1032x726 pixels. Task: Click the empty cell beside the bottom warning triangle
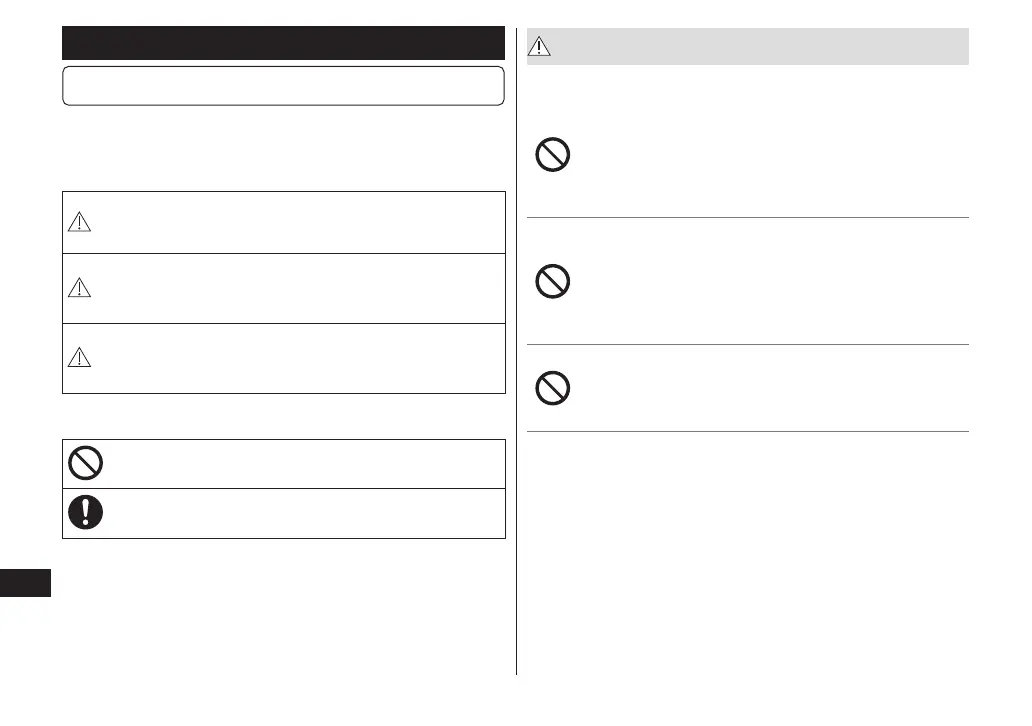pos(300,358)
